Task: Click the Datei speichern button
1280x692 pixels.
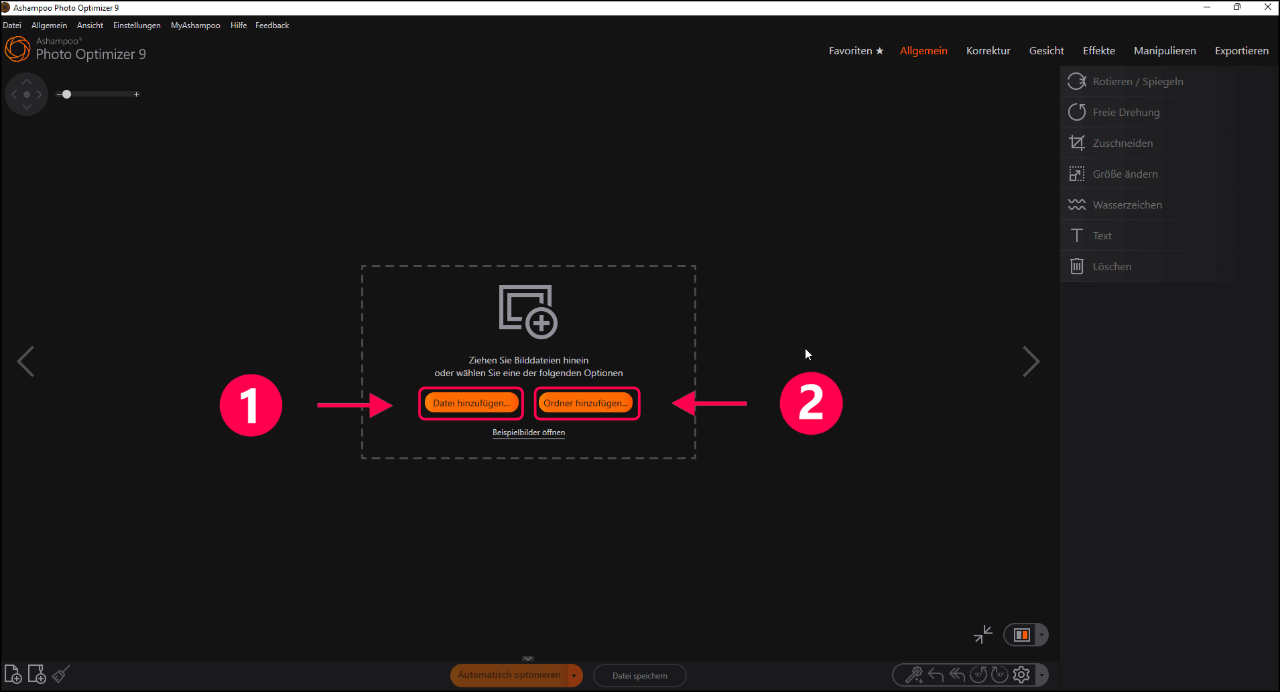Action: pyautogui.click(x=639, y=676)
